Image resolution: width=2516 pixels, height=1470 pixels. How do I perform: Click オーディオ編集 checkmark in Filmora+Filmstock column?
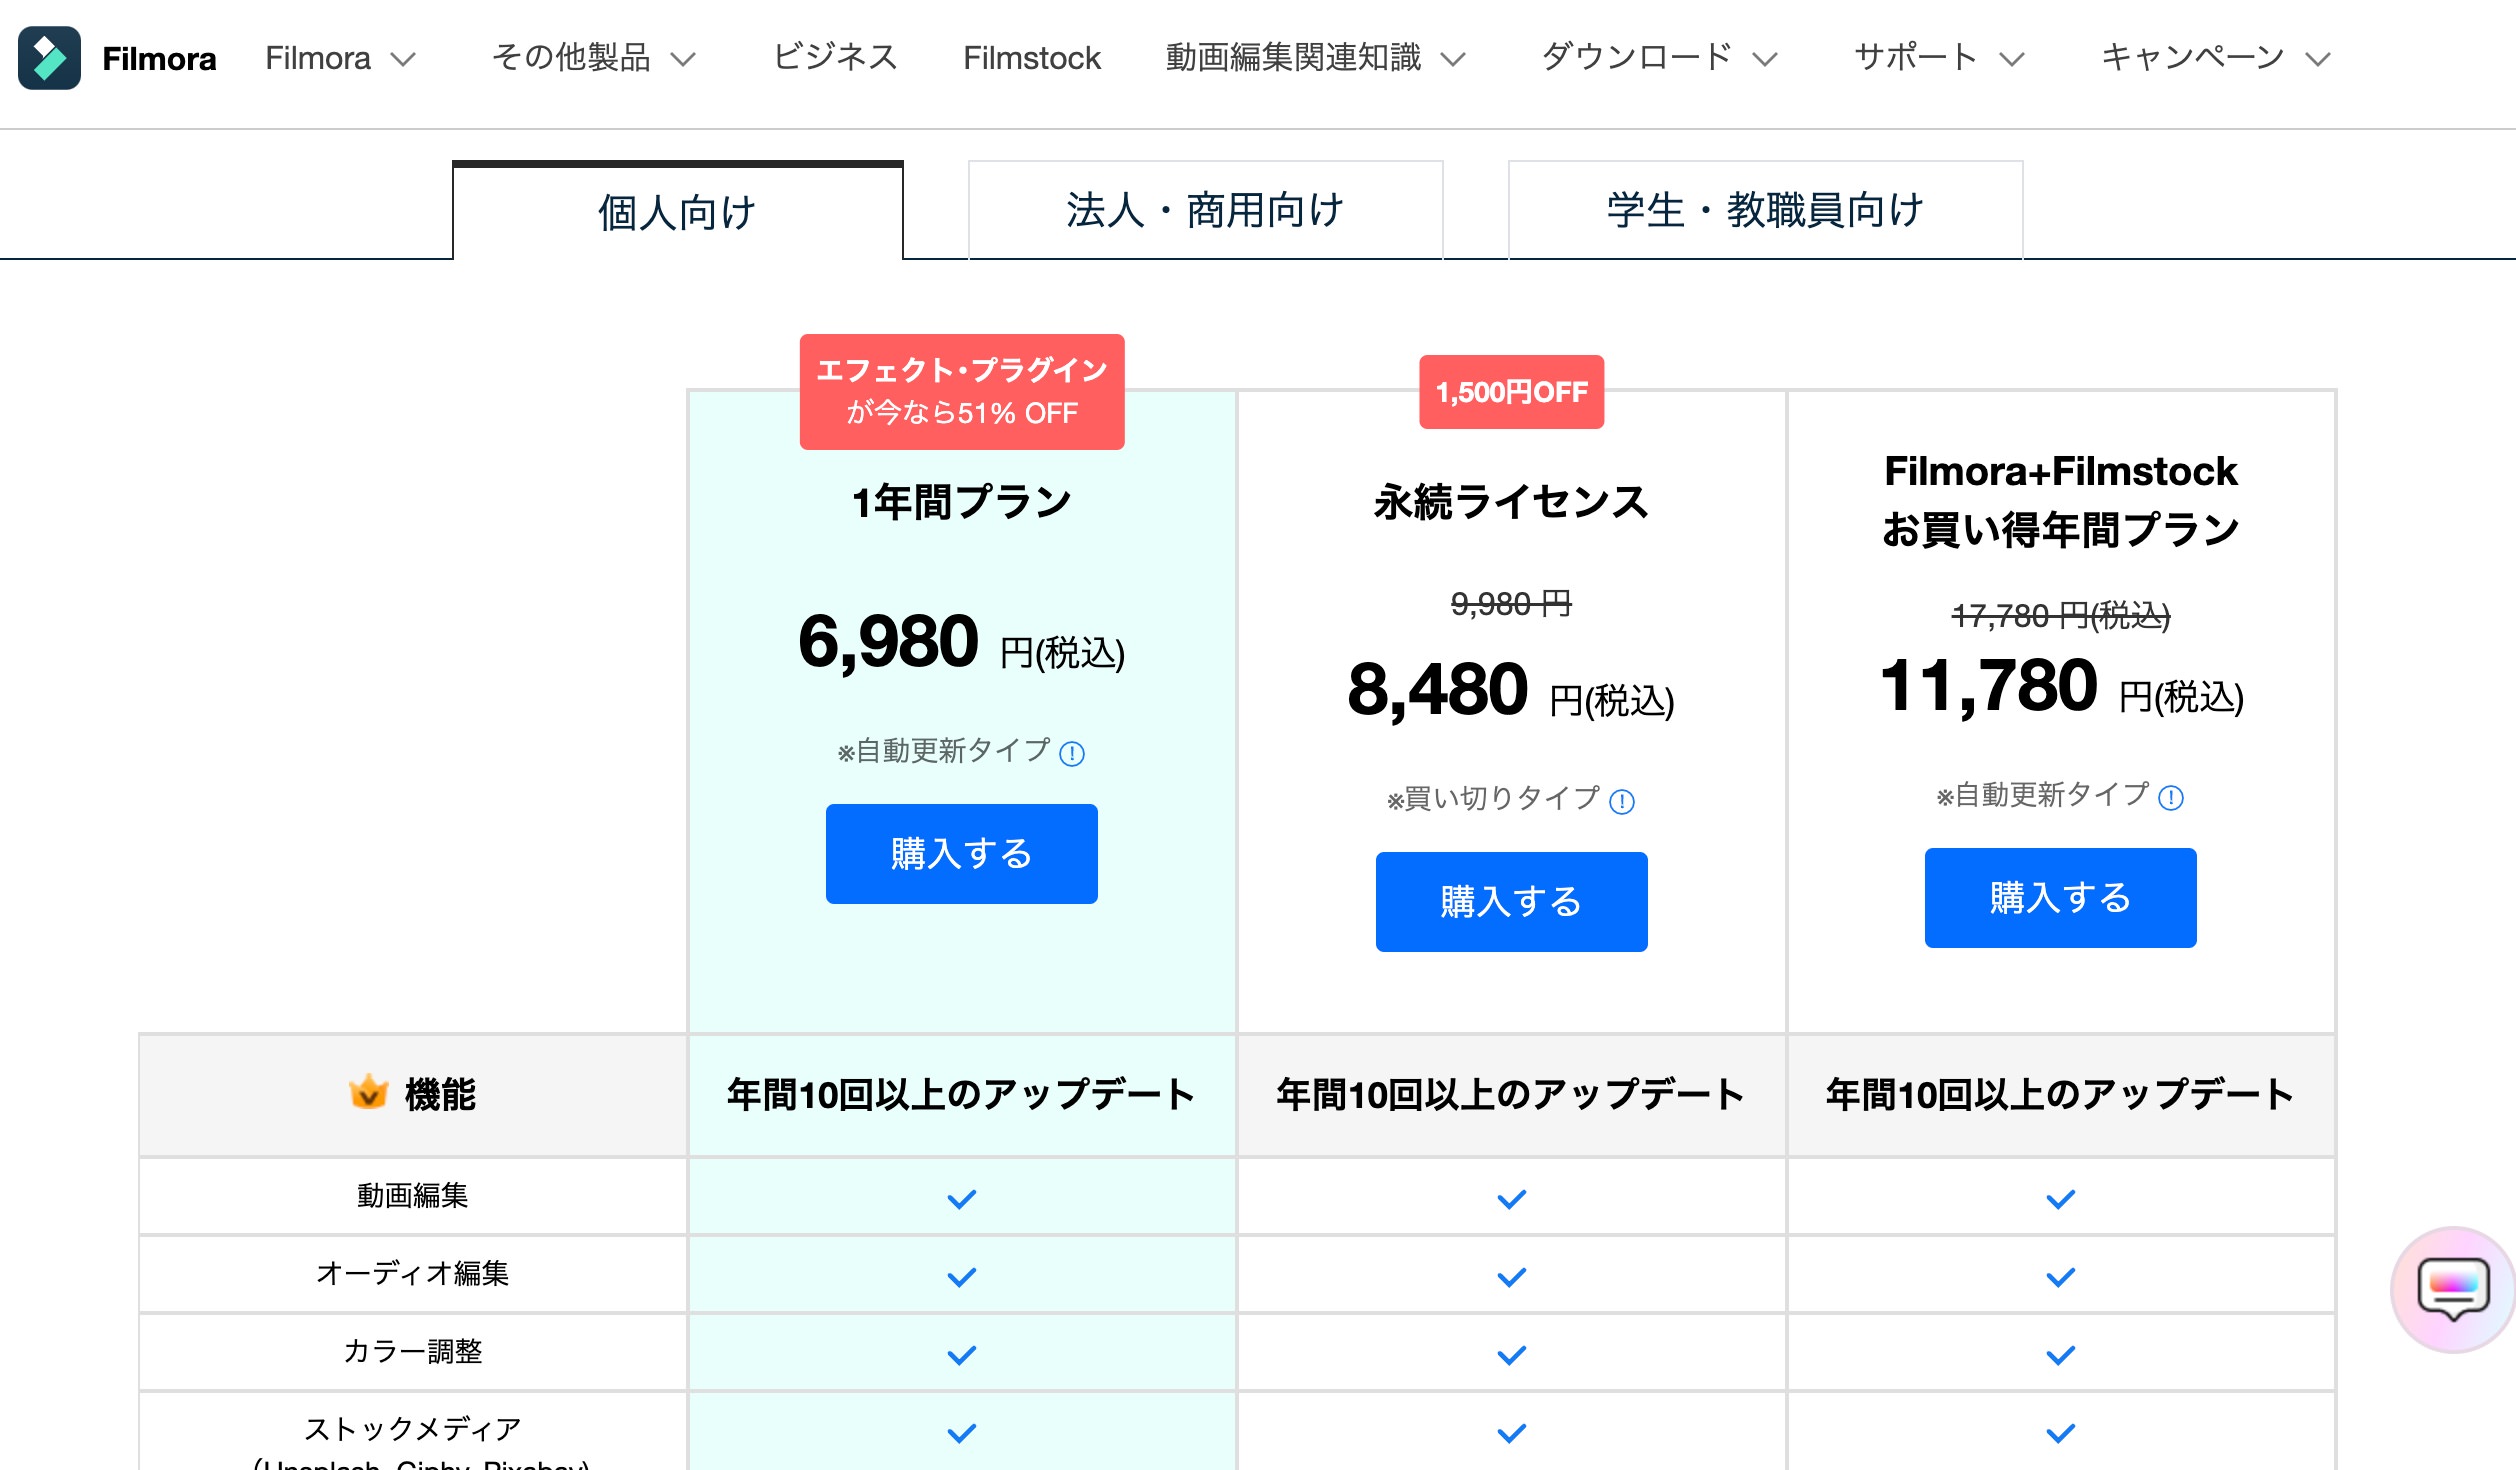[2061, 1276]
